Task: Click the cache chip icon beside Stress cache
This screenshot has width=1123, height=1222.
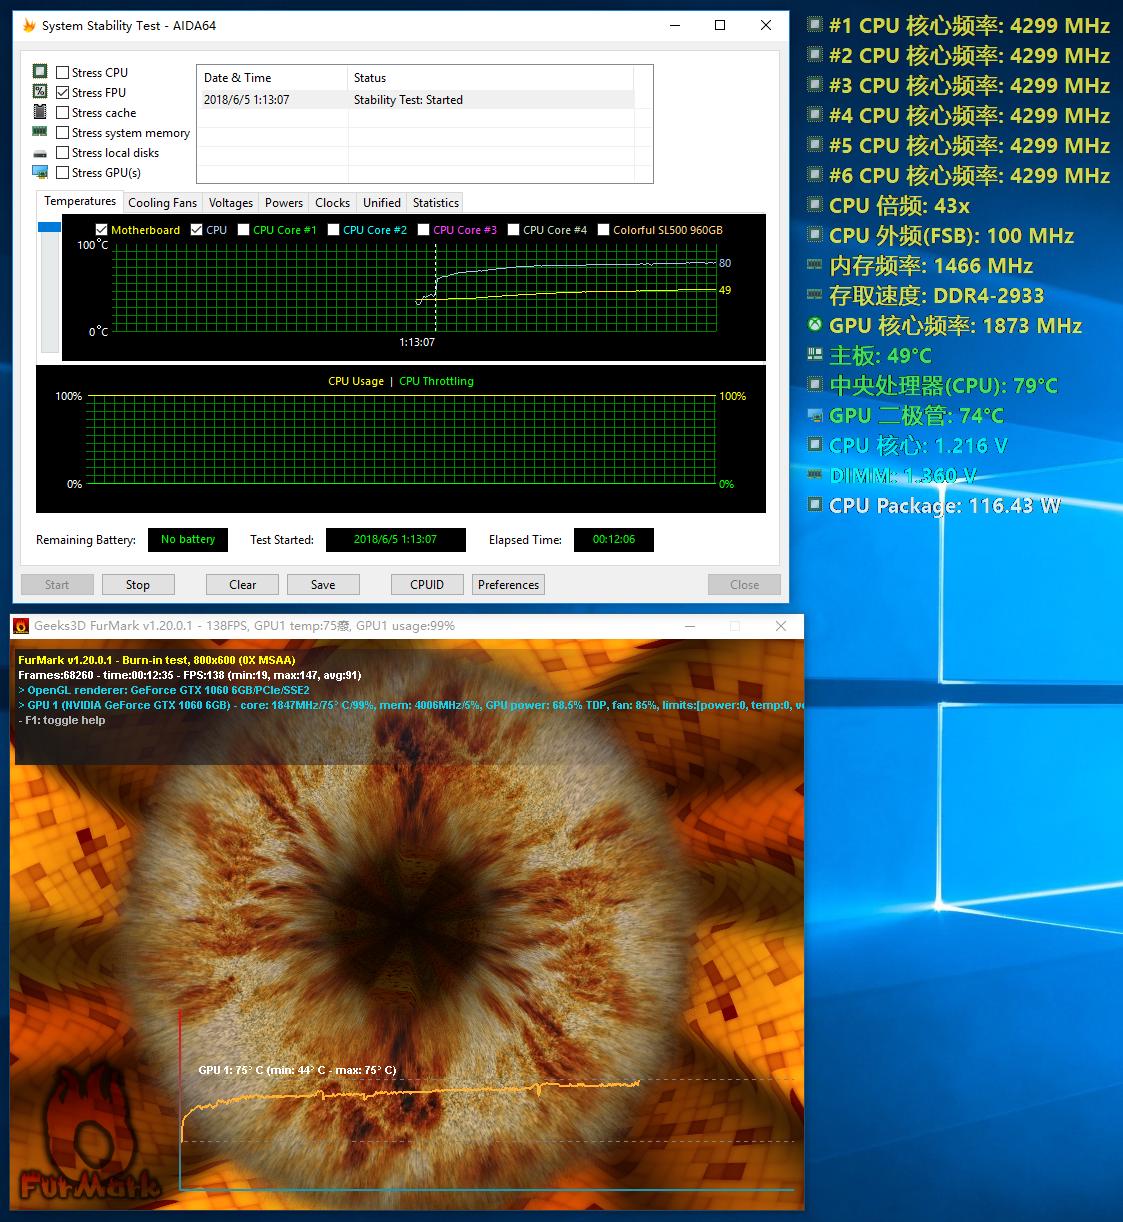Action: (x=40, y=111)
